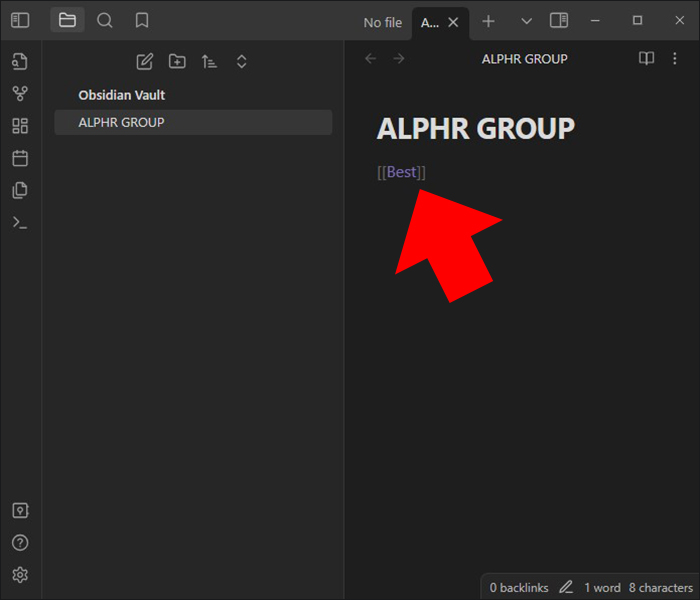Insert template ribbon icon
The image size is (700, 600).
20,190
